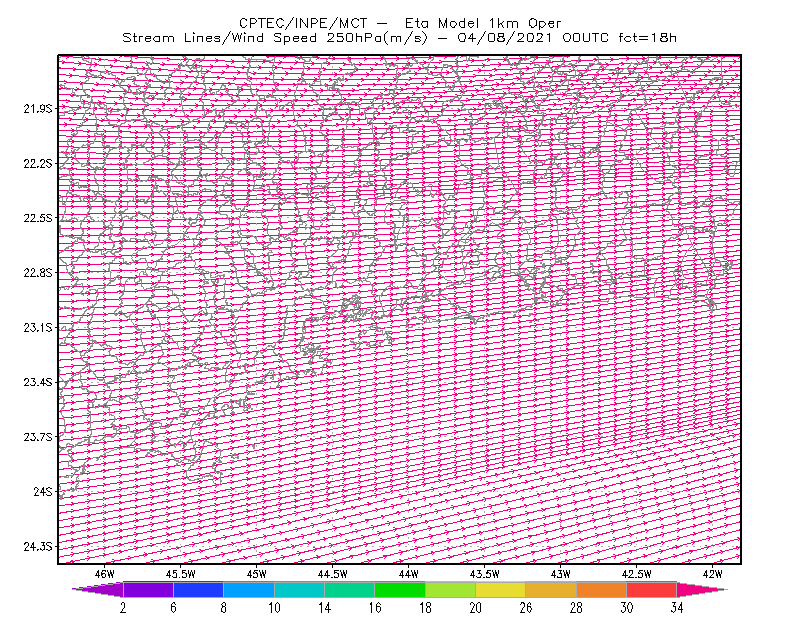Click the bright green swatch between 16 and 18
This screenshot has width=800, height=618.
(400, 589)
